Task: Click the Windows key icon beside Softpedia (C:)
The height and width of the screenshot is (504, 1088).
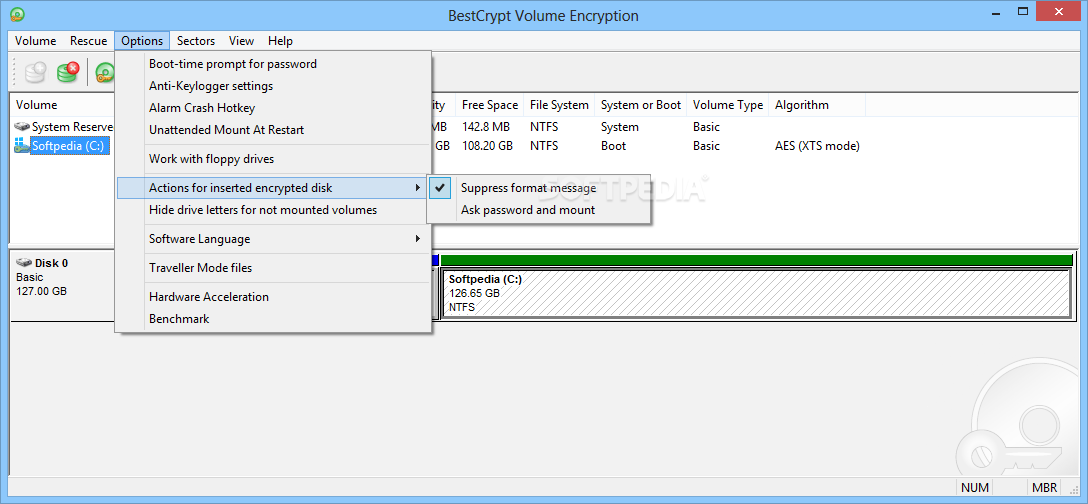Action: point(22,146)
